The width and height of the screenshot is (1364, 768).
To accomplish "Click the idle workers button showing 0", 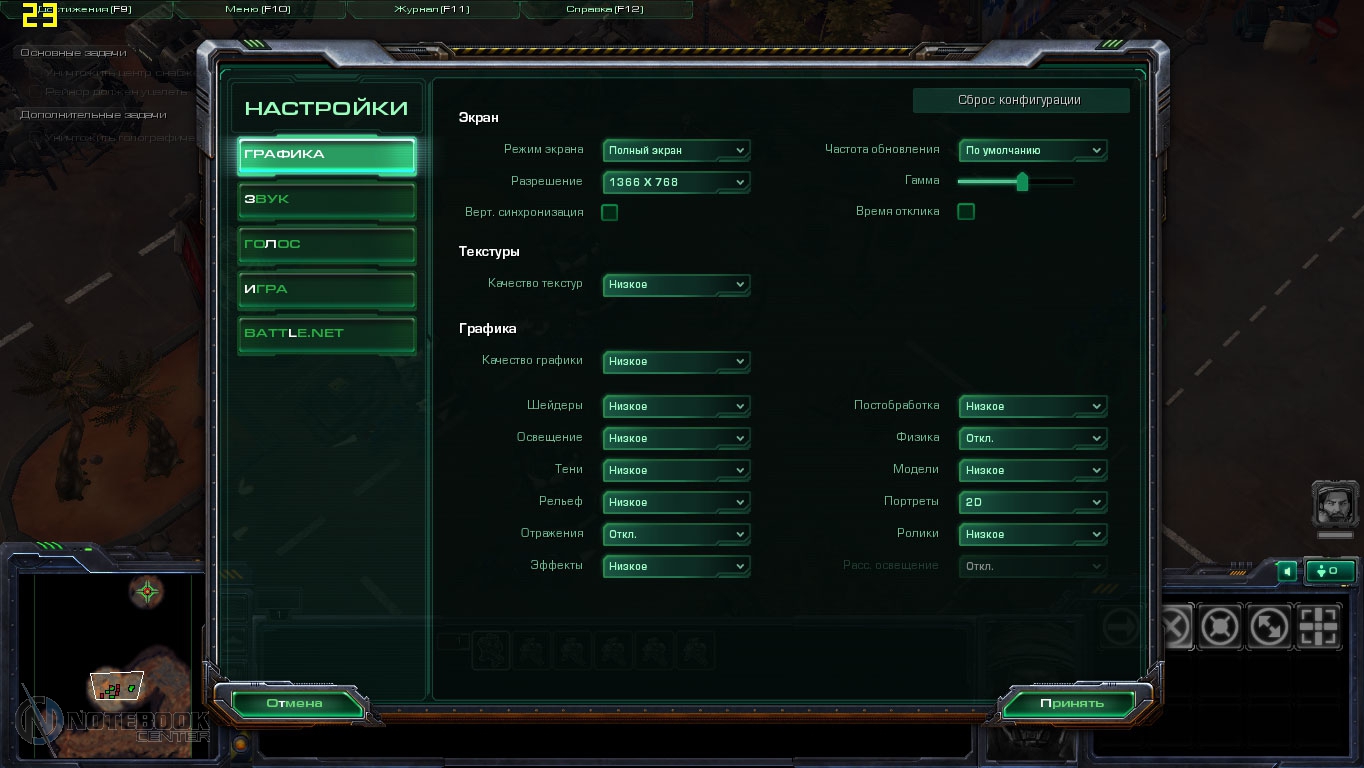I will point(1331,571).
